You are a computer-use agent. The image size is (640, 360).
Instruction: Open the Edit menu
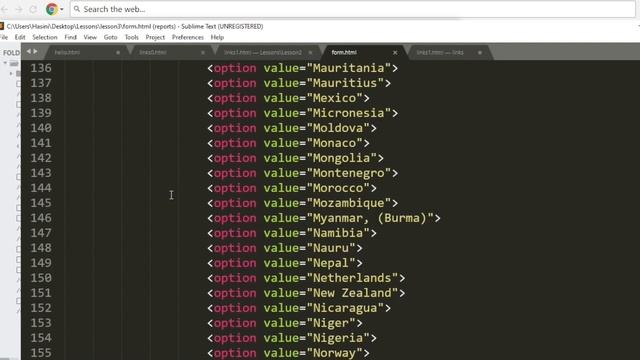(20, 37)
